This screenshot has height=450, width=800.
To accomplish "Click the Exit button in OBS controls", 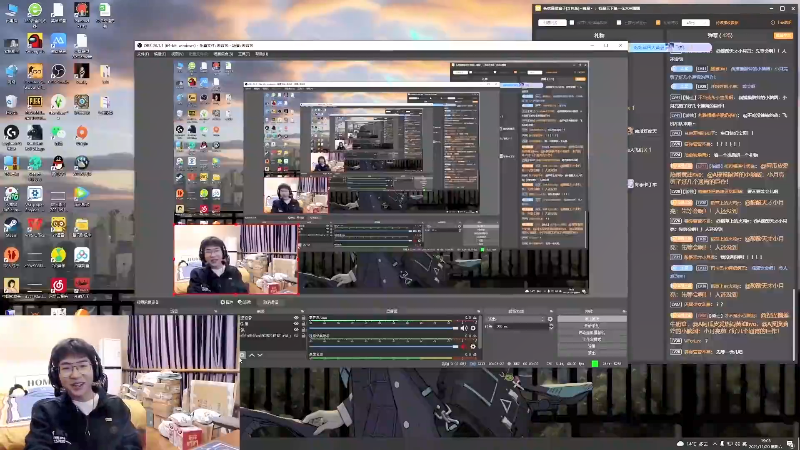I will click(592, 353).
